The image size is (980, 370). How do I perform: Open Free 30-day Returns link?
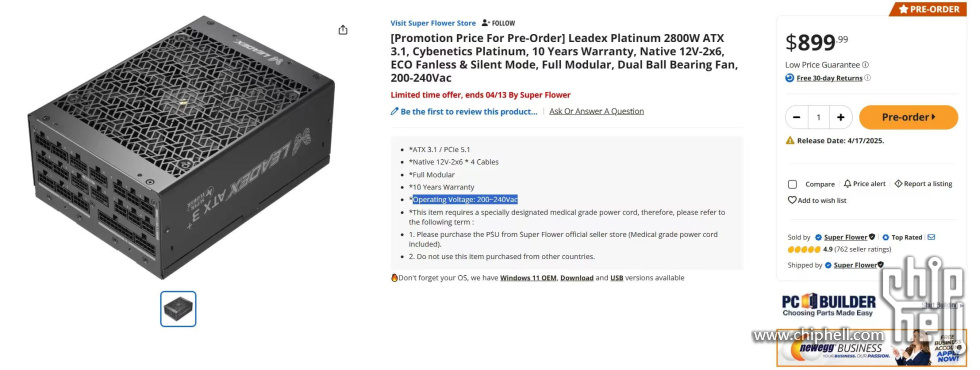click(x=829, y=78)
